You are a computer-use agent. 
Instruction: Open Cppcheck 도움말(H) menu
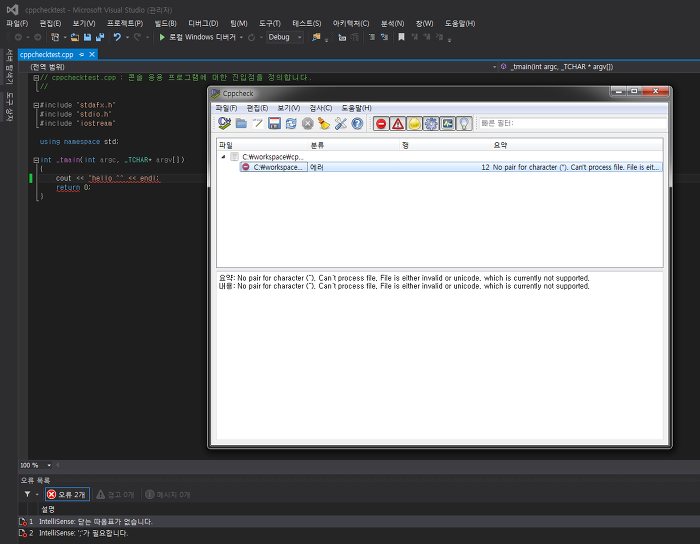356,108
